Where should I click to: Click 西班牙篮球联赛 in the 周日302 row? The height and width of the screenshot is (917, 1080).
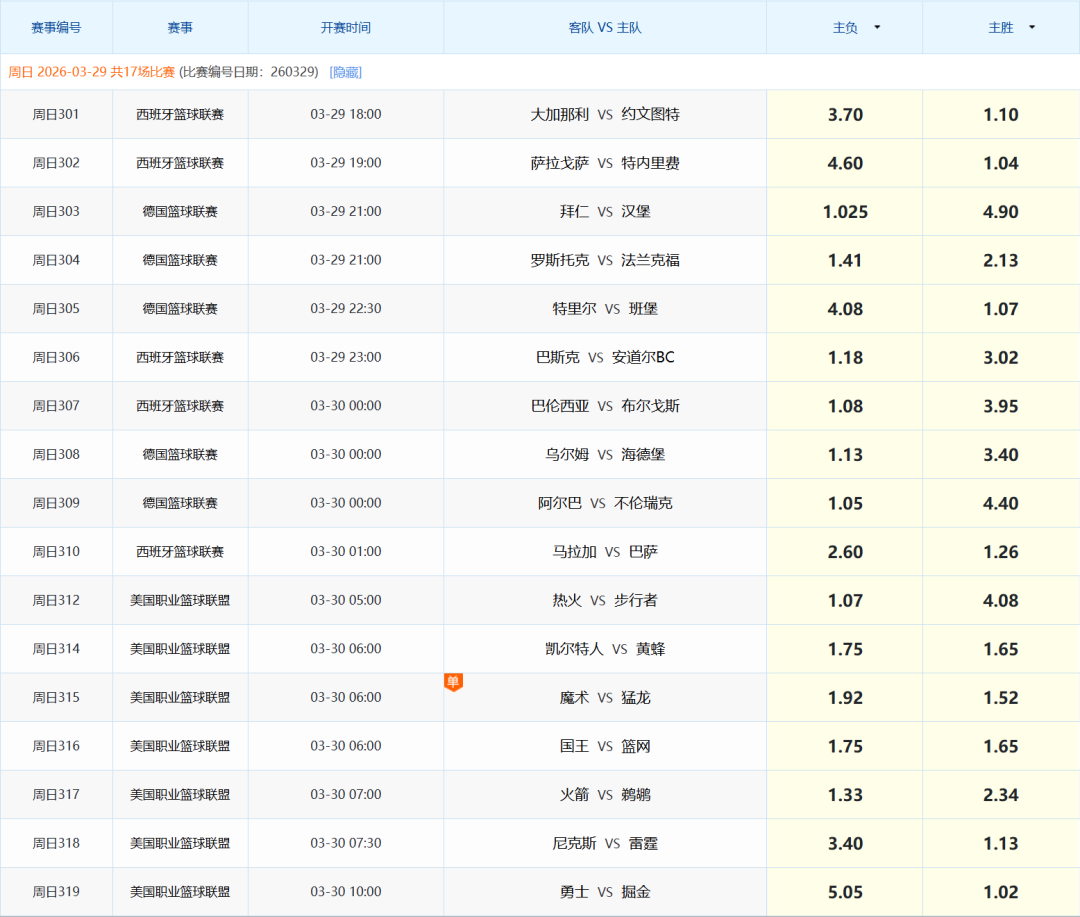tap(180, 163)
